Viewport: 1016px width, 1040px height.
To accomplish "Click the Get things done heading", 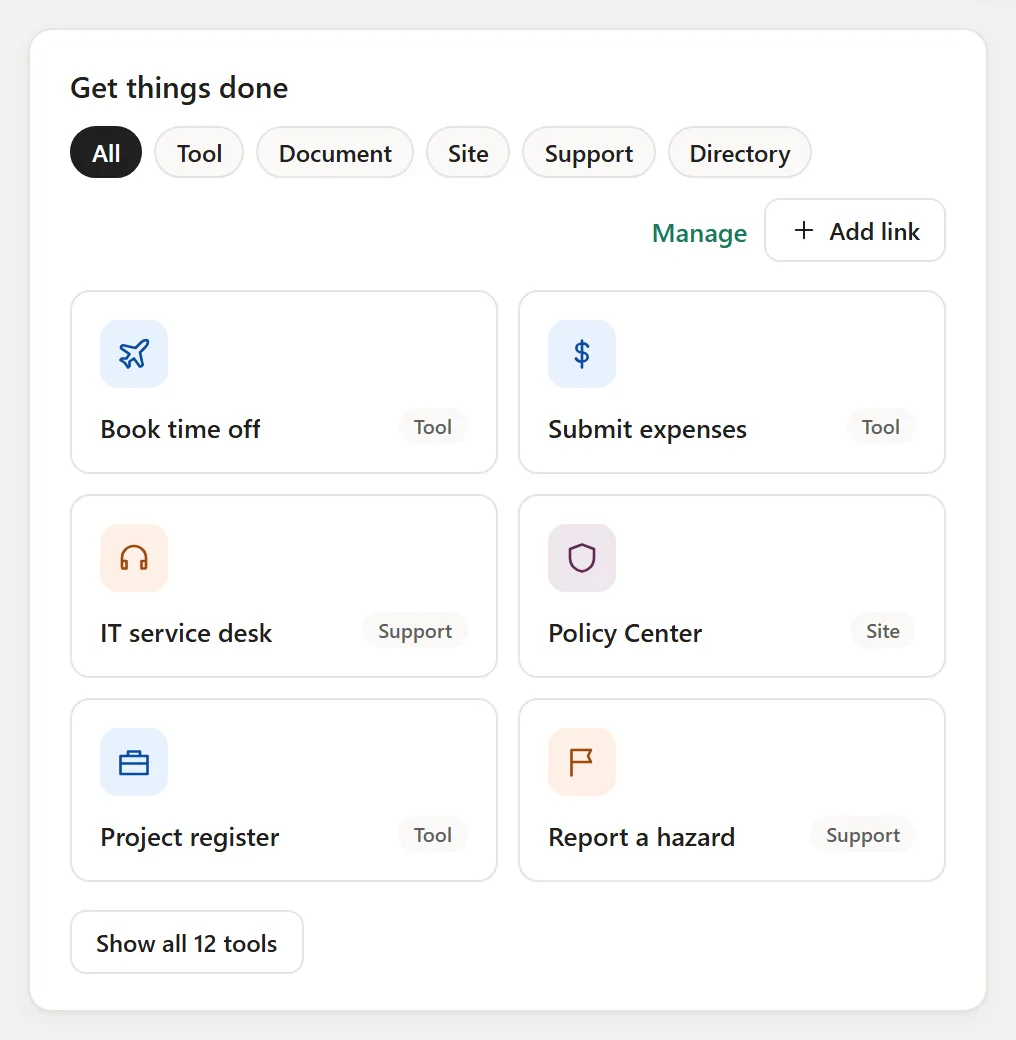I will (179, 88).
